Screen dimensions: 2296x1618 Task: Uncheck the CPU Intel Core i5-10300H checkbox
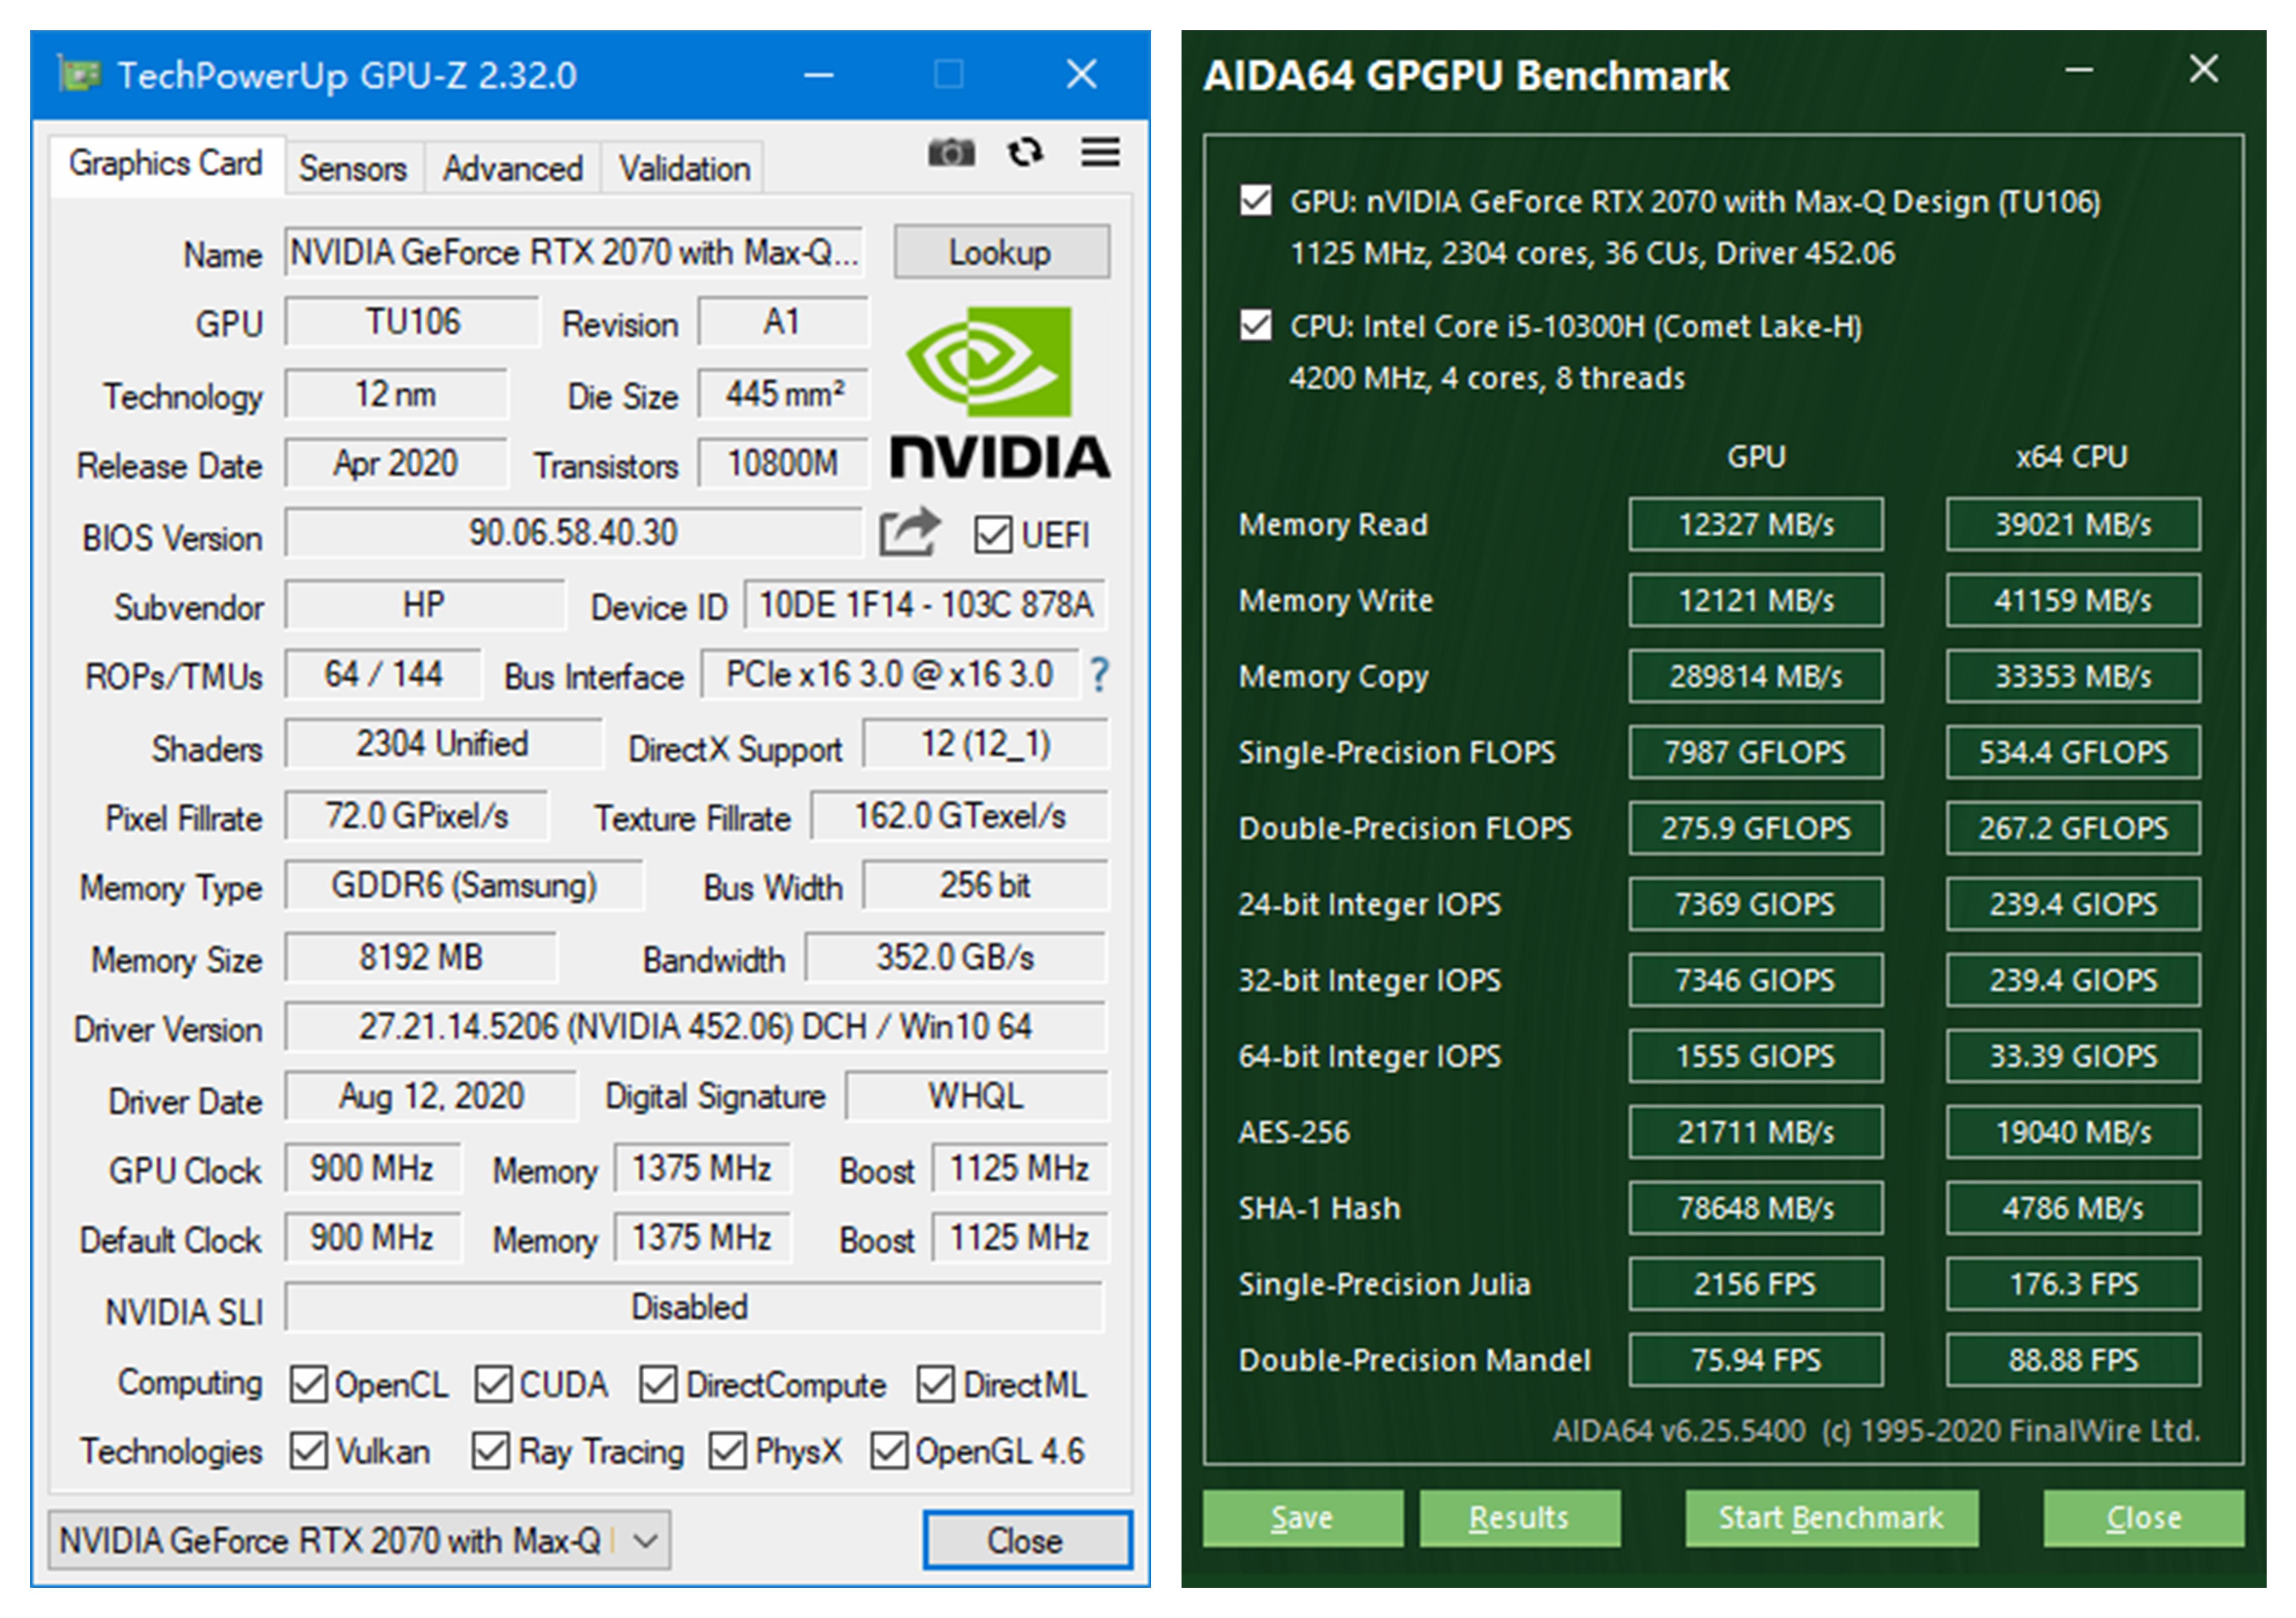coord(1255,326)
